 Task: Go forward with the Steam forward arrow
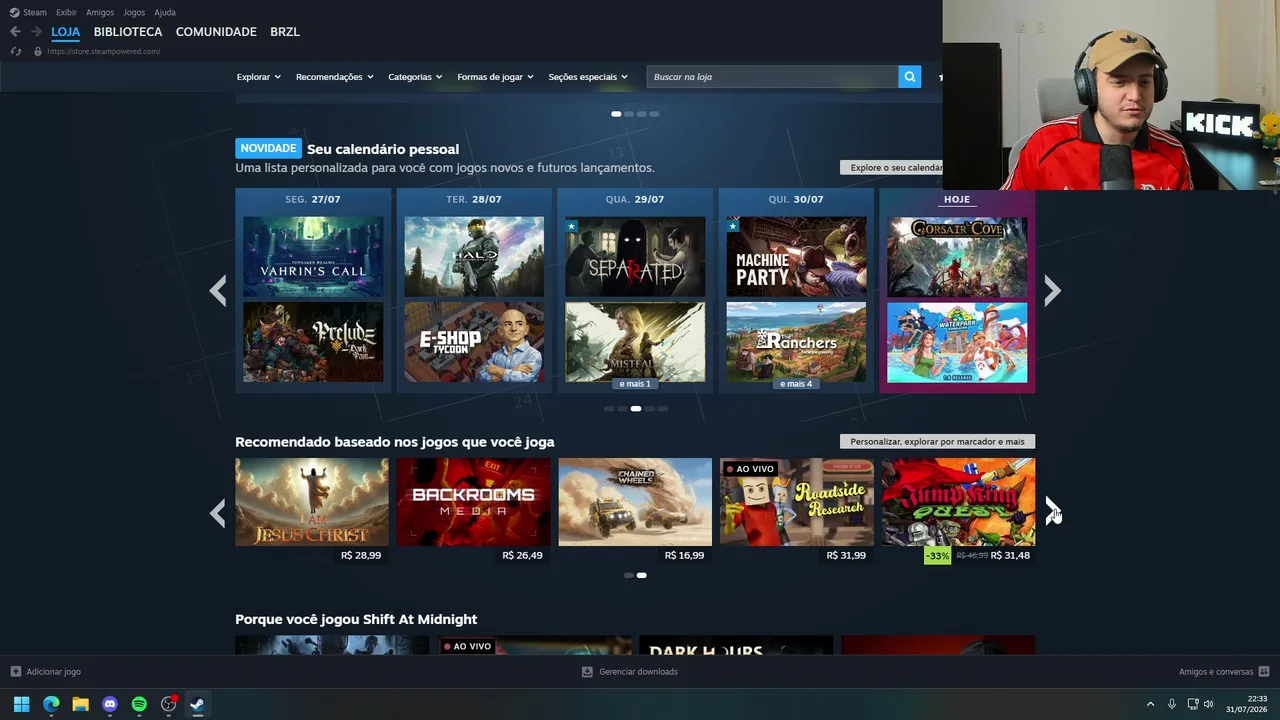pyautogui.click(x=36, y=32)
